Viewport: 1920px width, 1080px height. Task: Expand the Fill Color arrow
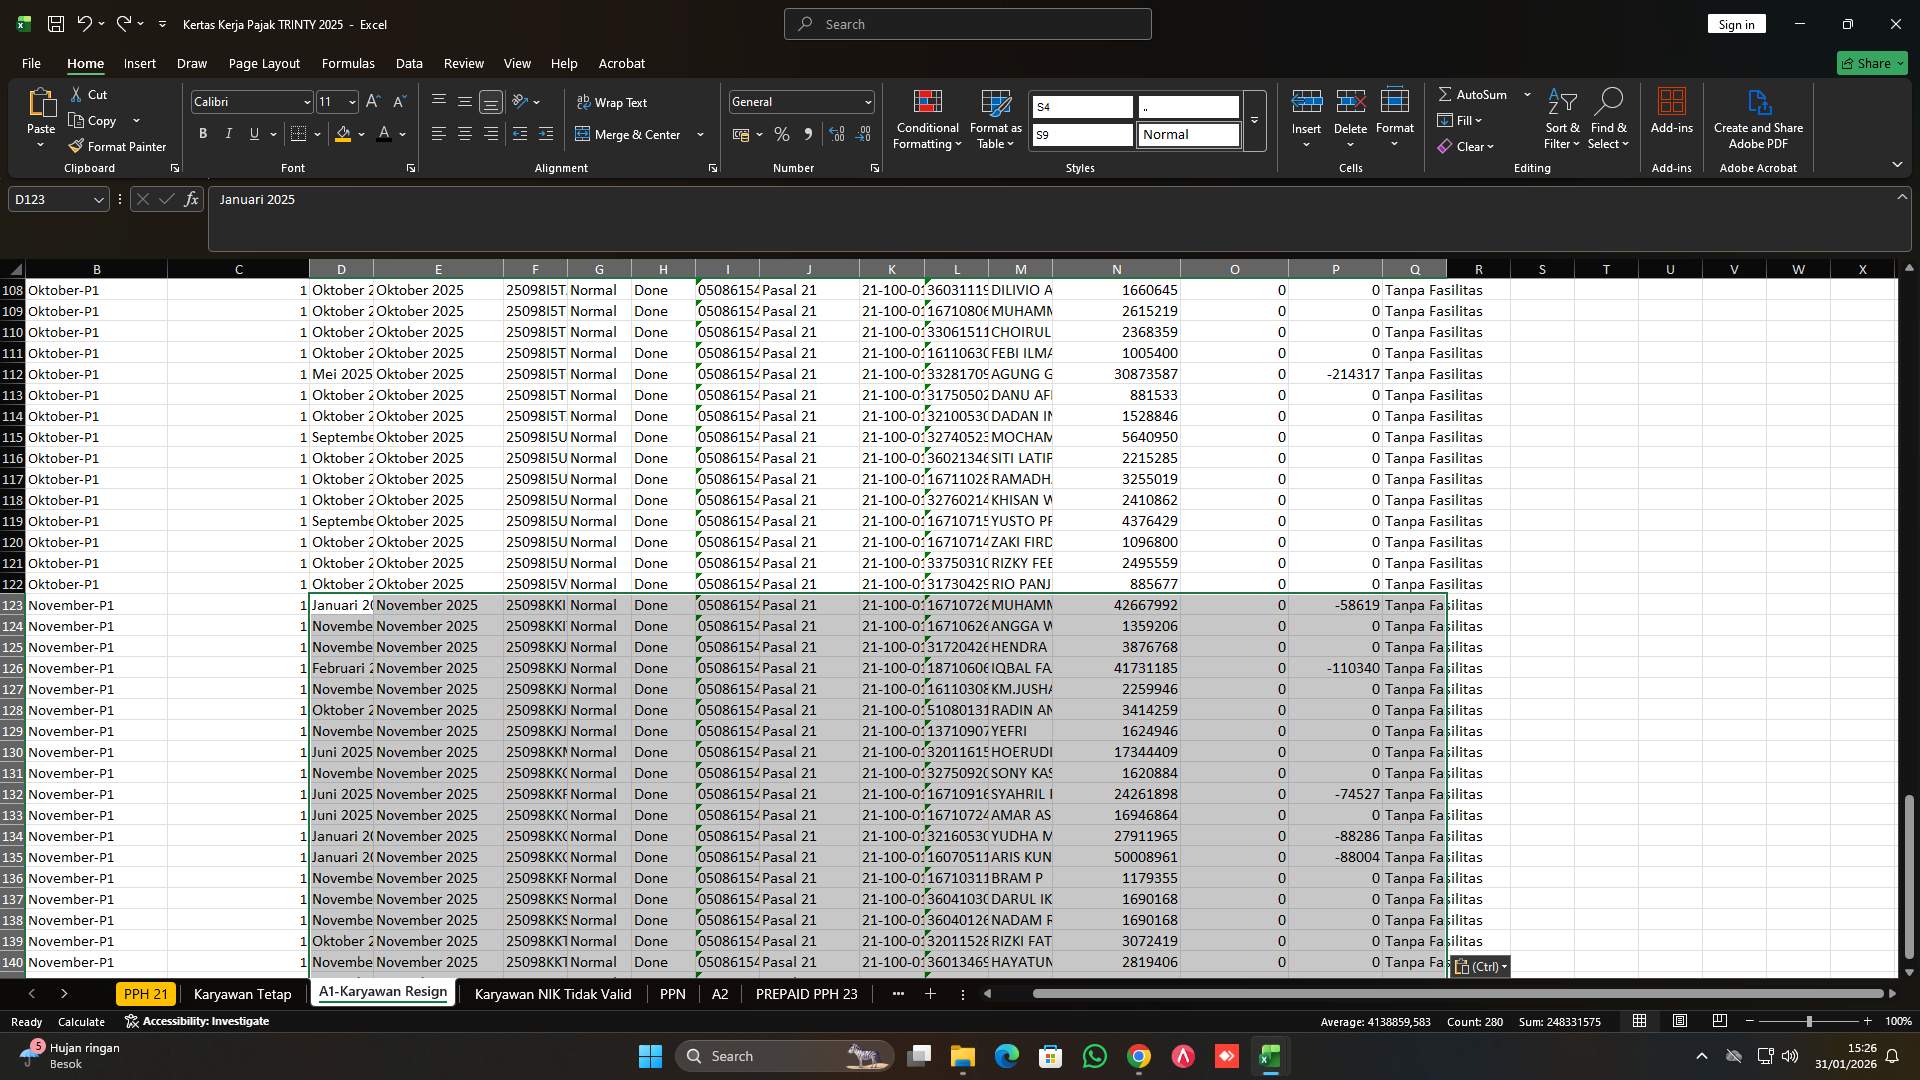pos(360,134)
